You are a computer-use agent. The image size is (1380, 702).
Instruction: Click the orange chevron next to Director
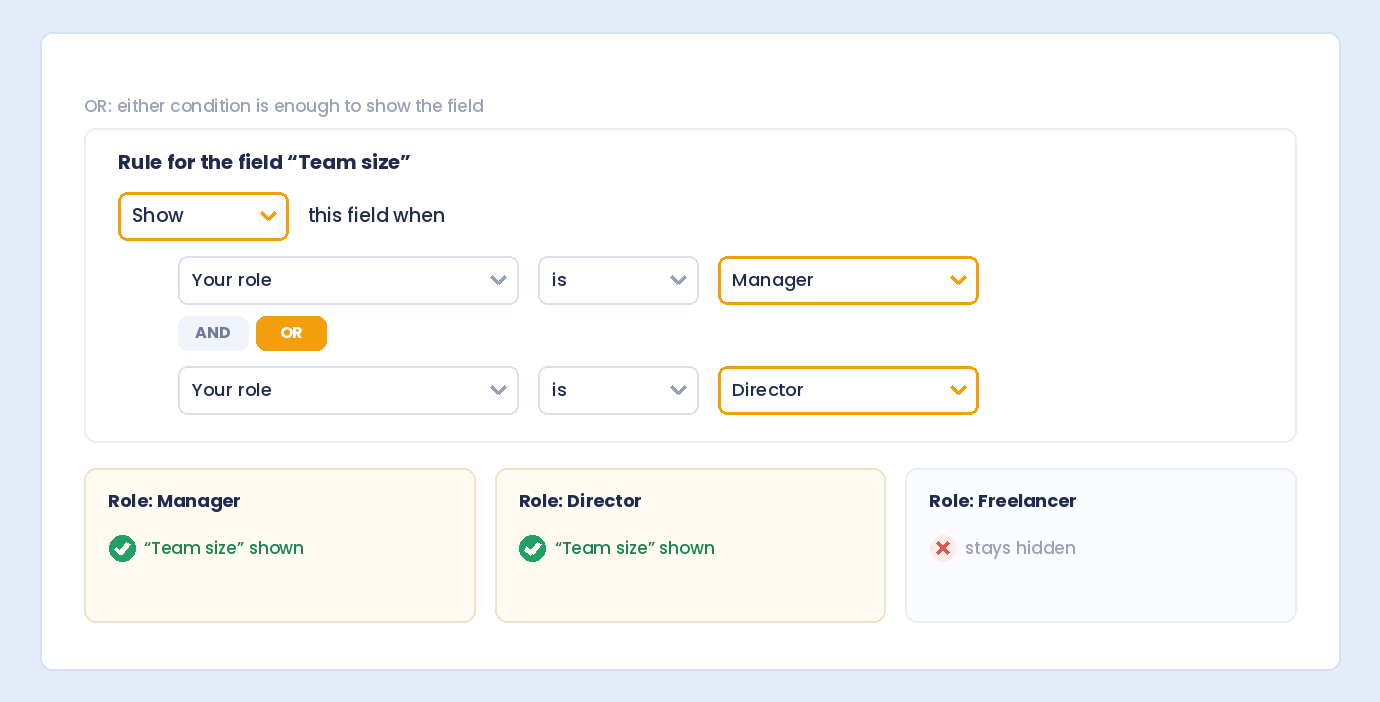tap(958, 390)
